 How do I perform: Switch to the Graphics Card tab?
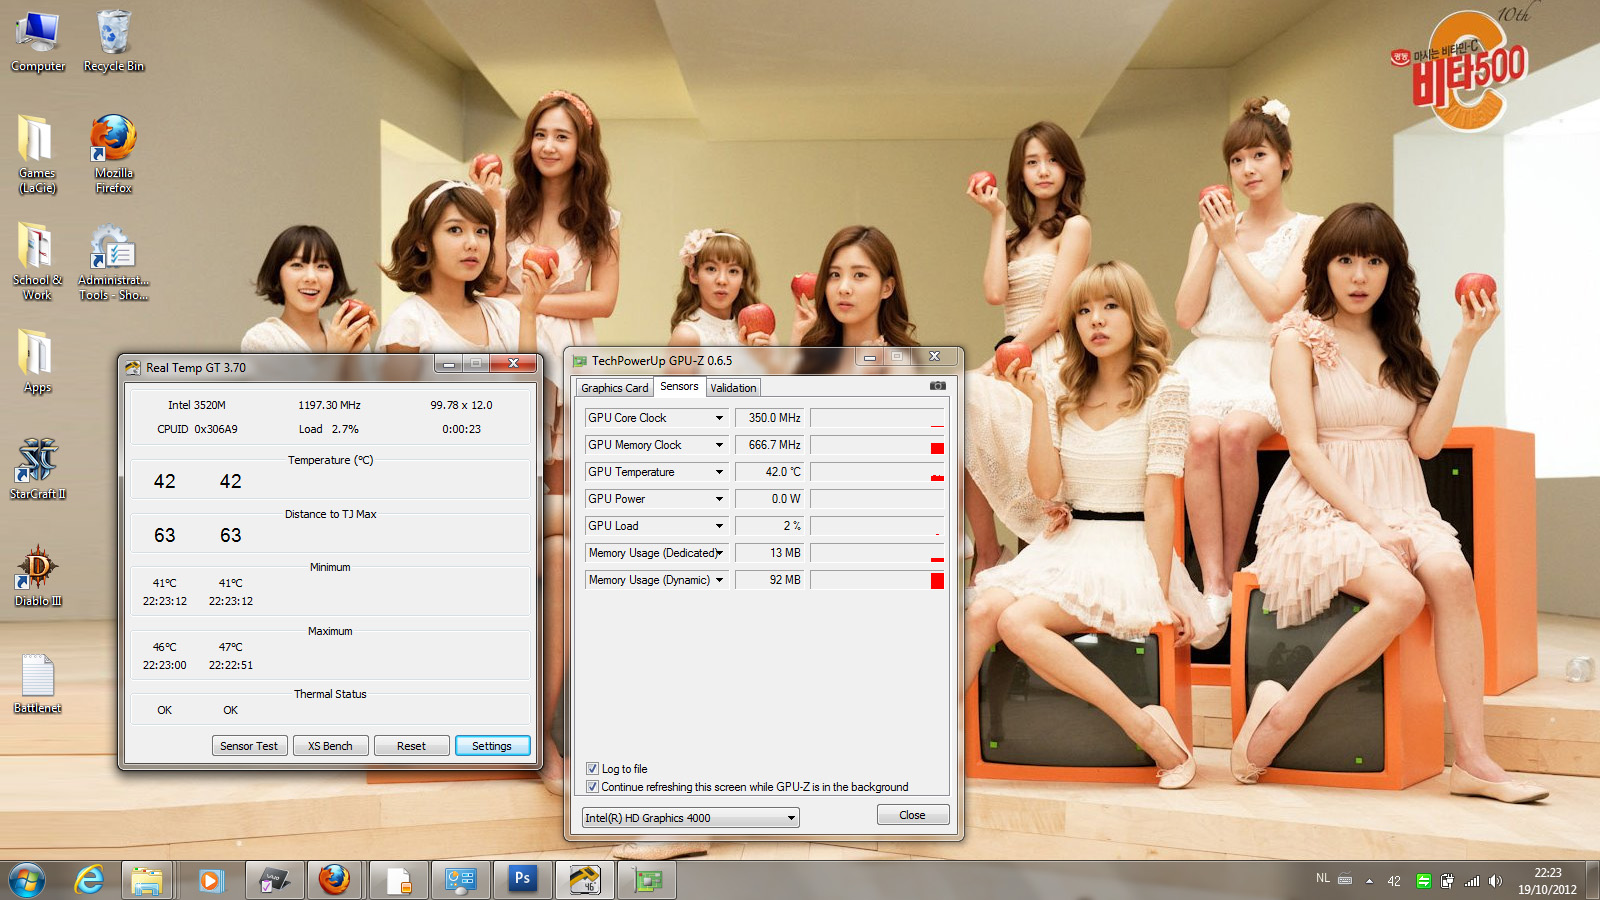coord(614,388)
